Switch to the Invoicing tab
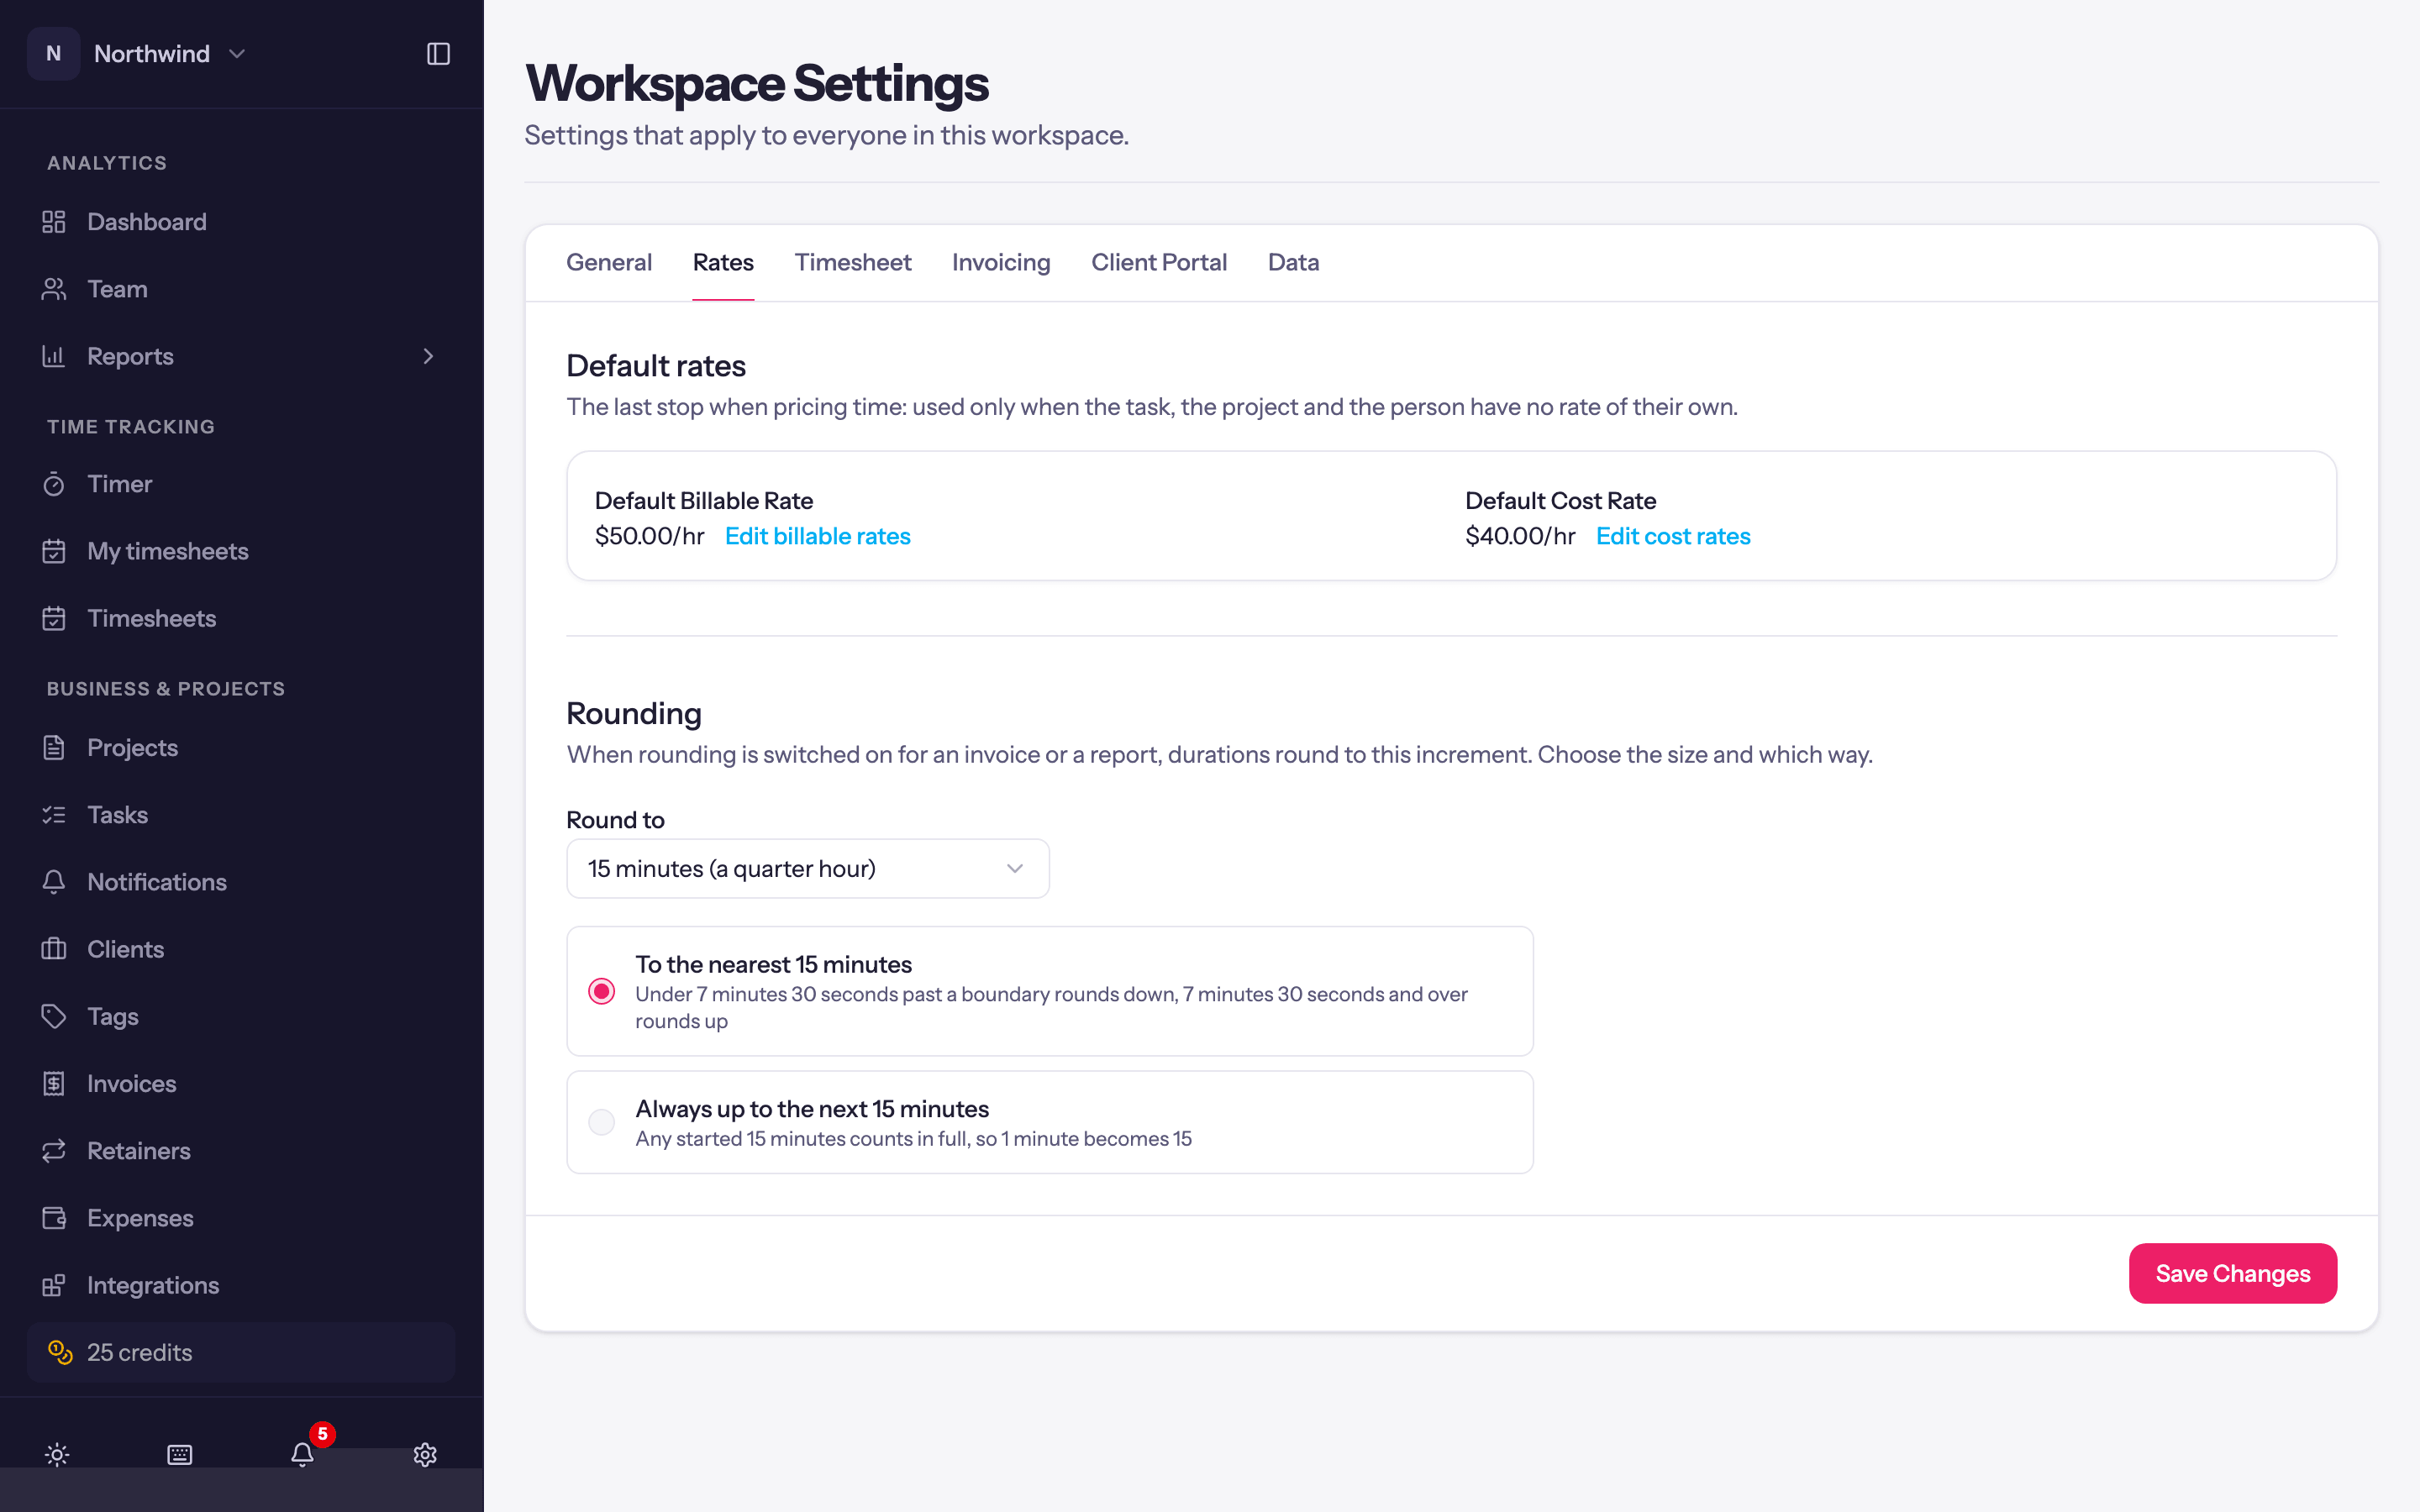2420x1512 pixels. pos(1001,262)
